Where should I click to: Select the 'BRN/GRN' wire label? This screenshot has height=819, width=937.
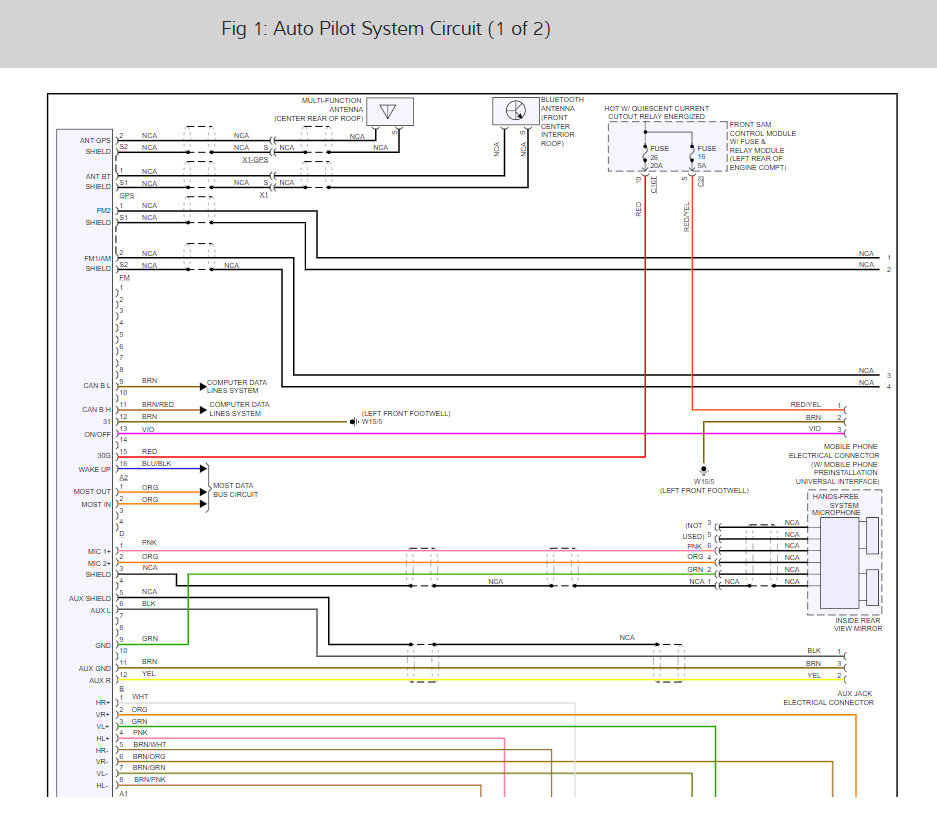[149, 768]
